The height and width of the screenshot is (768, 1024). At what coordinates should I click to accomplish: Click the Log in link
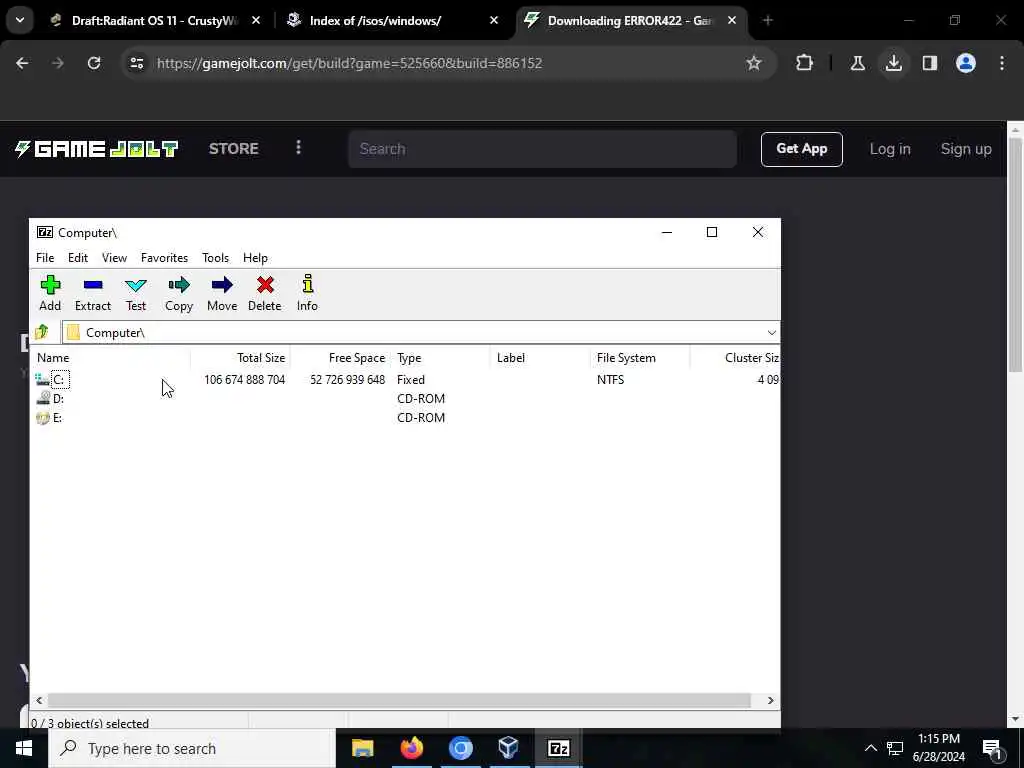(x=889, y=149)
